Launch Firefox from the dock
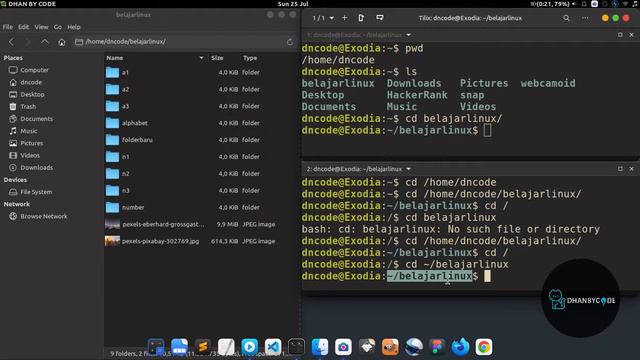Image resolution: width=640 pixels, height=360 pixels. tap(460, 347)
